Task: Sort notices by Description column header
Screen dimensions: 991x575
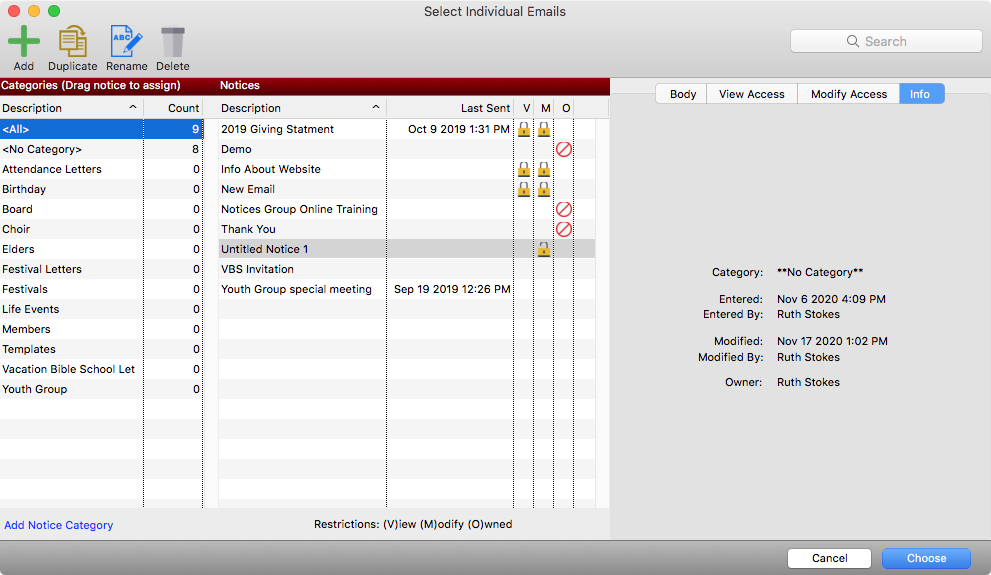Action: pos(300,108)
